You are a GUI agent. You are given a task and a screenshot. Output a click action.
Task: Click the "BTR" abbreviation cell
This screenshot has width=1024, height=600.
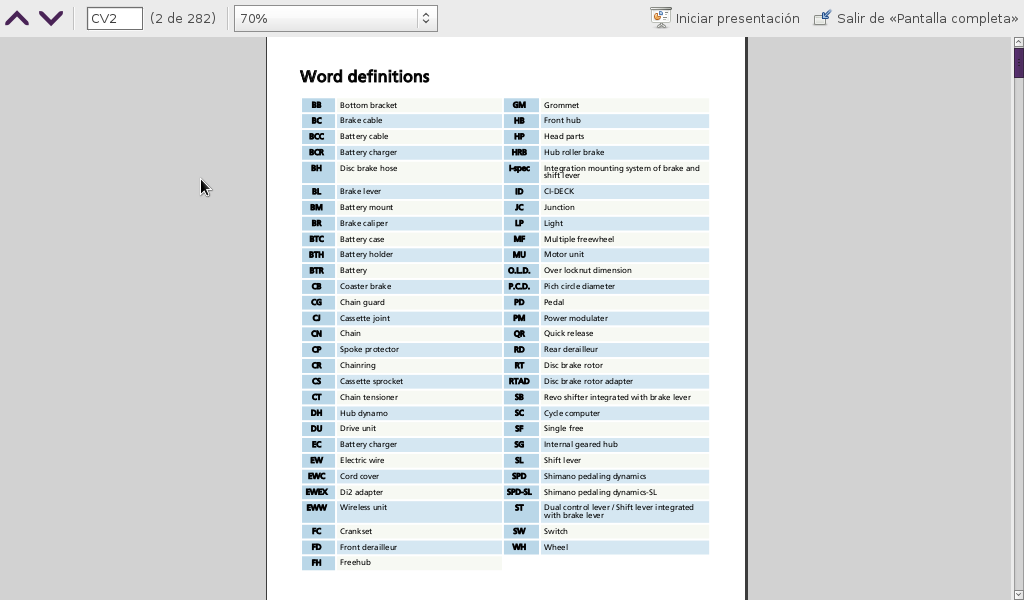click(x=317, y=270)
